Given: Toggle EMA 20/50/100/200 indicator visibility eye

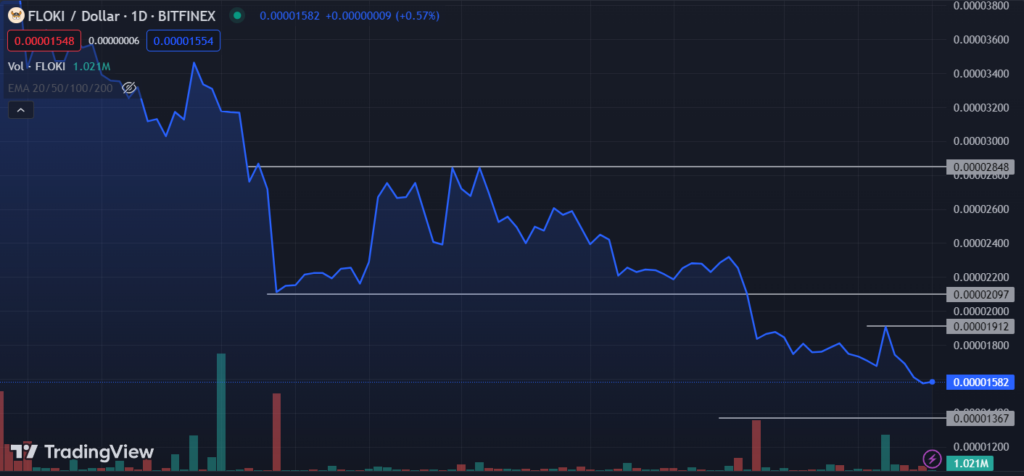Looking at the screenshot, I should 129,87.
